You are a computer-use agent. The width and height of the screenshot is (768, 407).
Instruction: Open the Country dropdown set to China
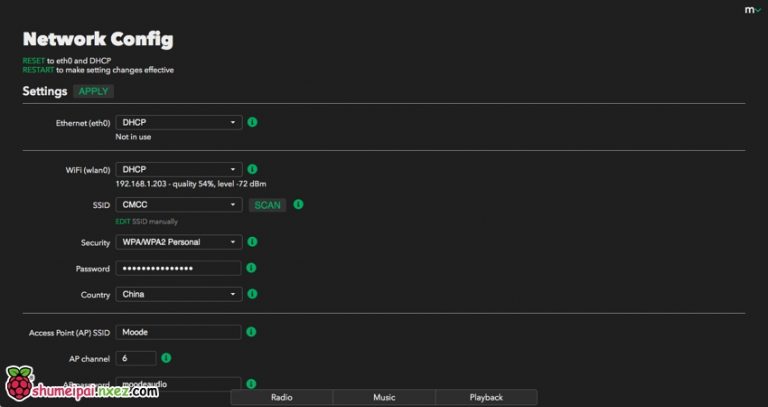(x=179, y=294)
